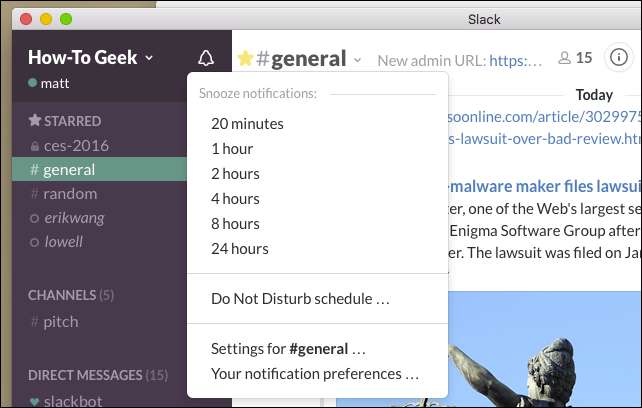Open Settings for #general
Screen dimensions: 642x408
tap(288, 349)
